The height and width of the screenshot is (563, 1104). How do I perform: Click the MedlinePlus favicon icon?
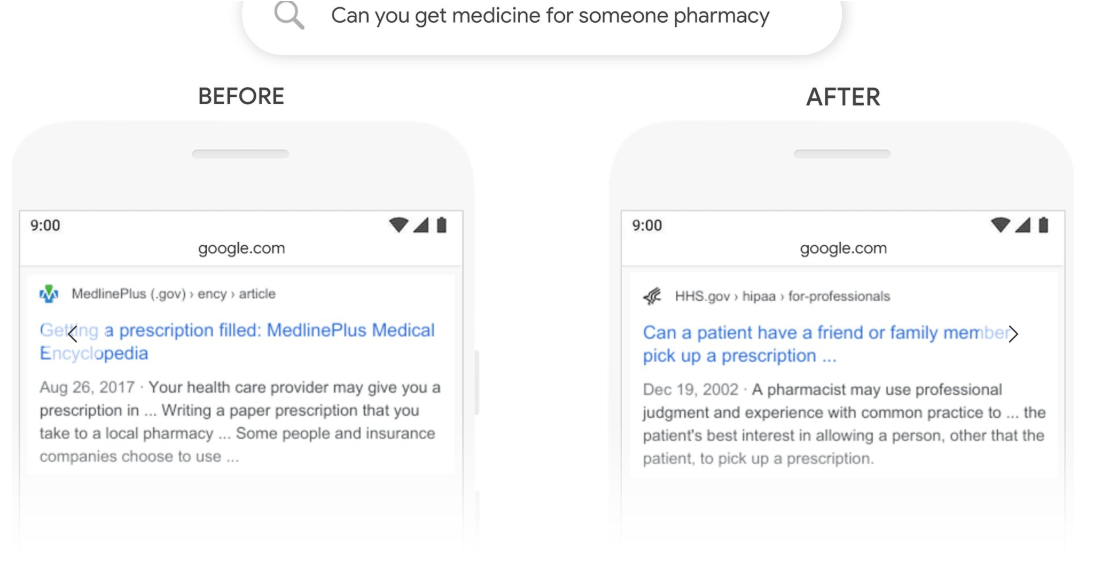click(49, 294)
